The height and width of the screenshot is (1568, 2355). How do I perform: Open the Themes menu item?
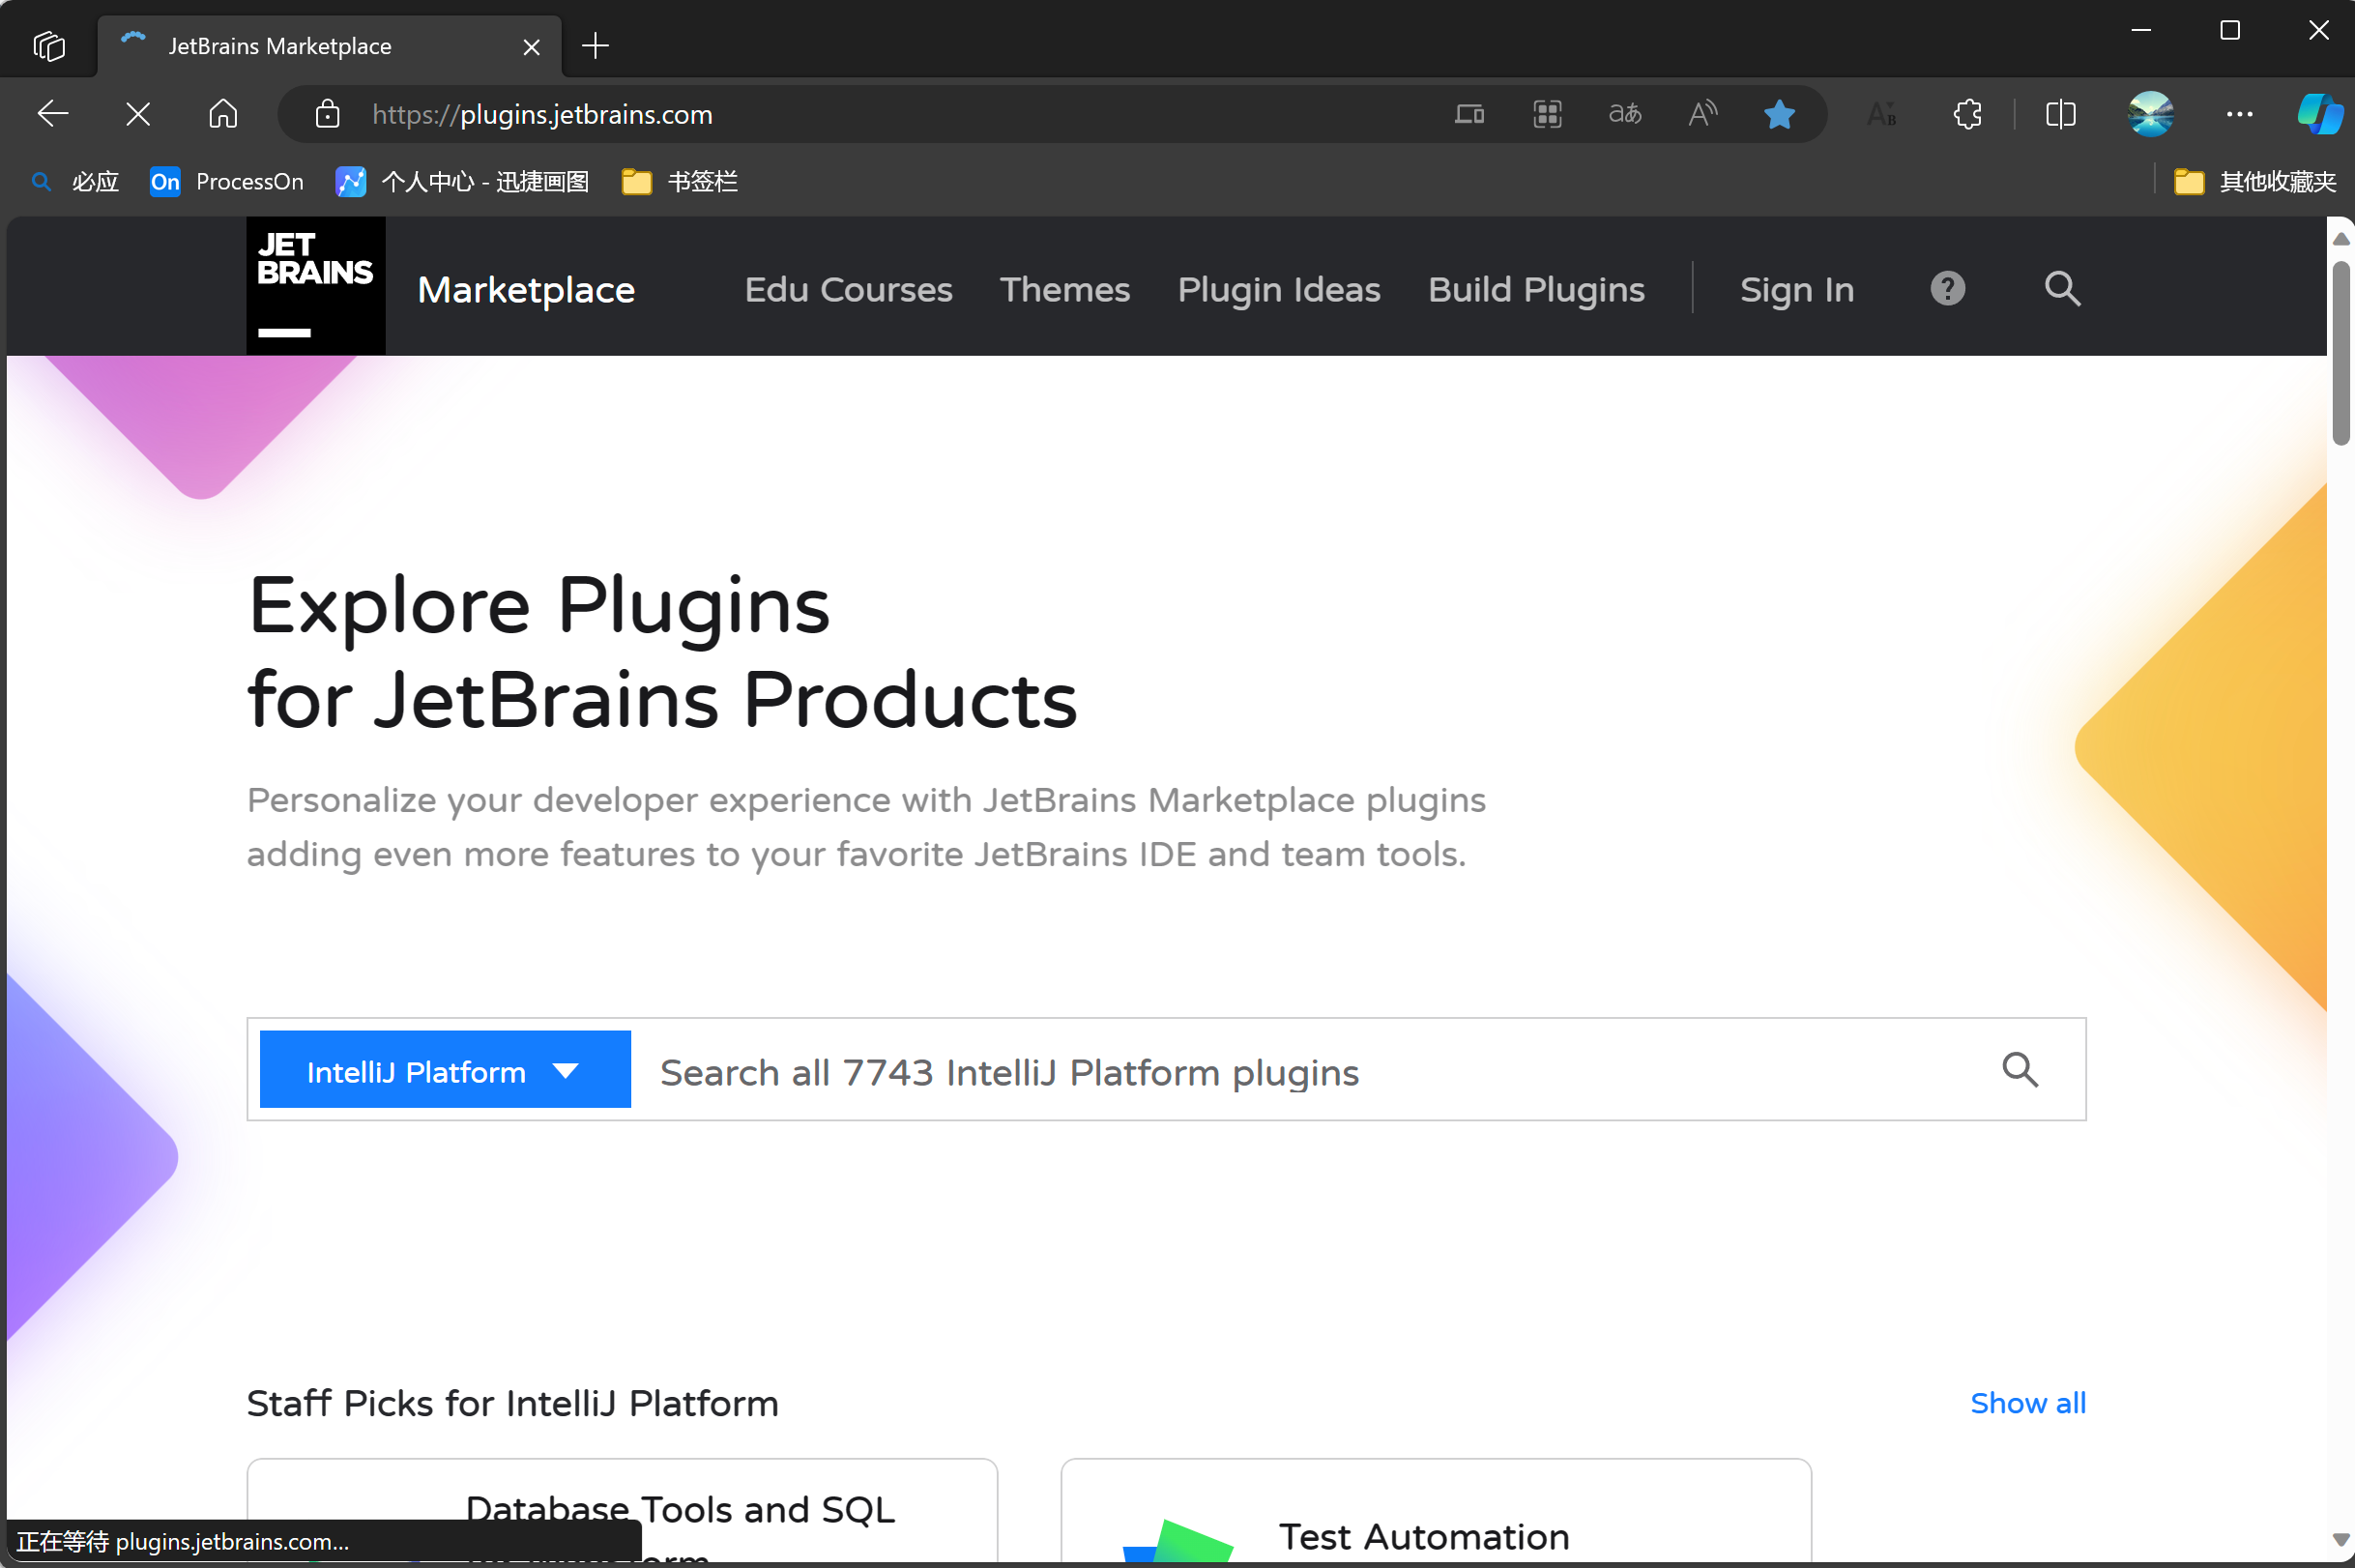1064,289
